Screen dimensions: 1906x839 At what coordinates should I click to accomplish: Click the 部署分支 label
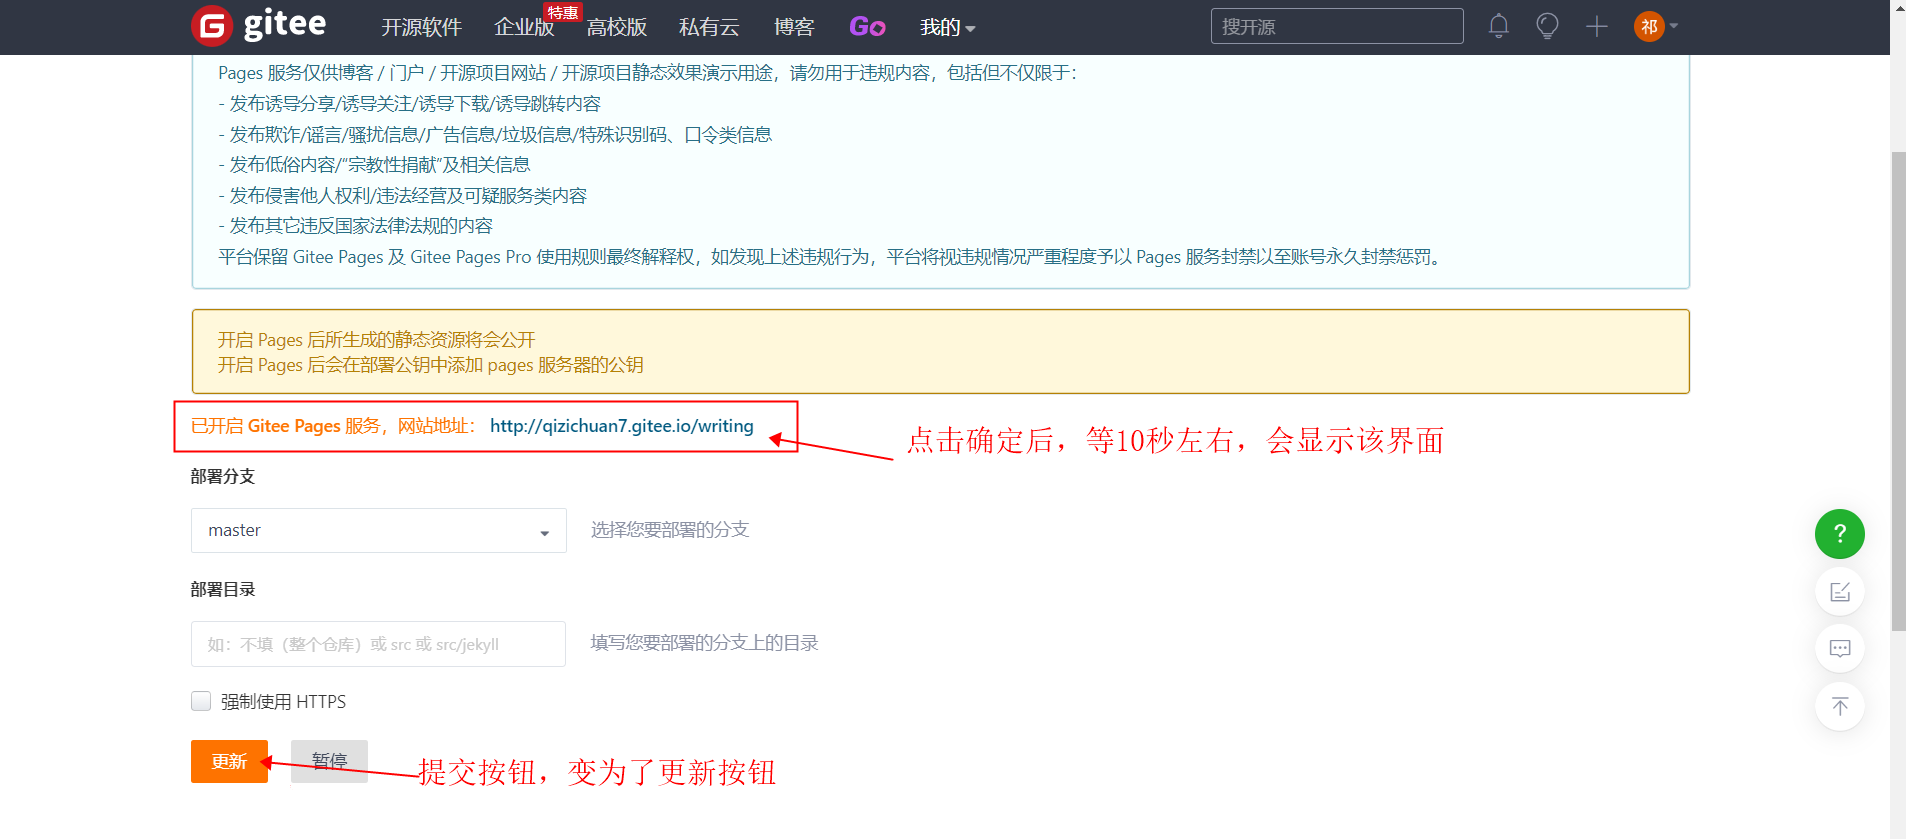(223, 476)
